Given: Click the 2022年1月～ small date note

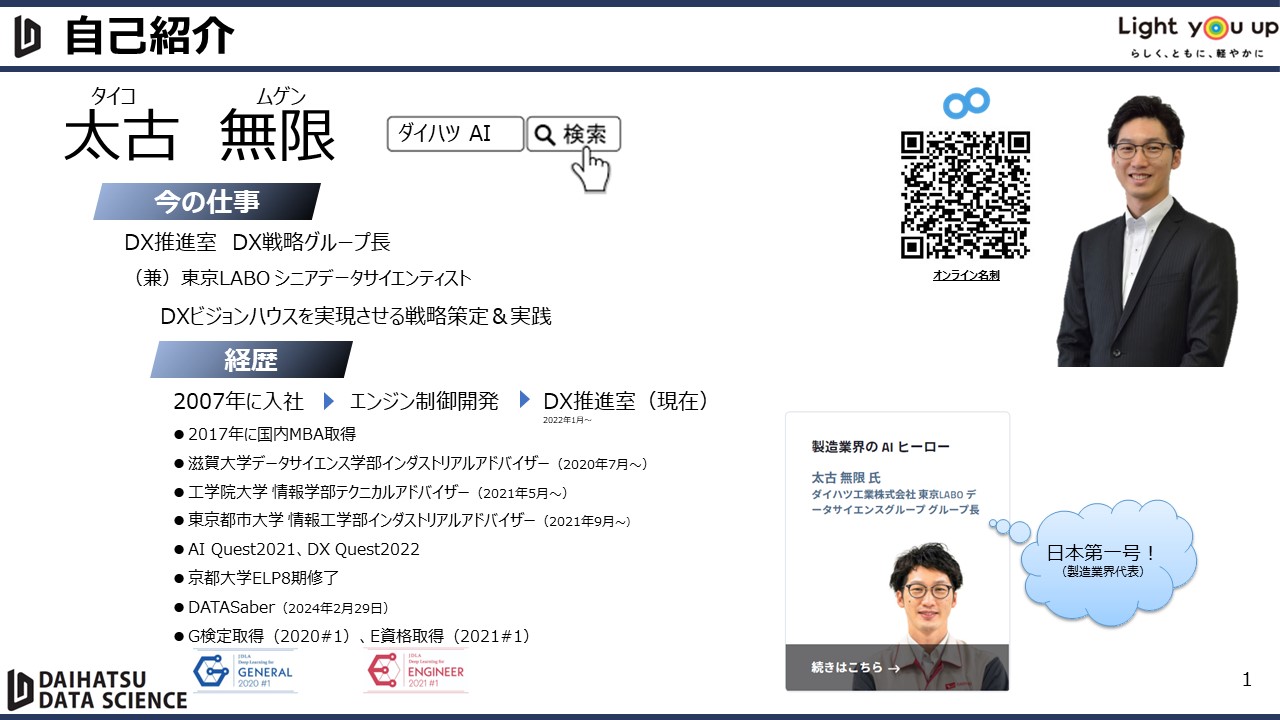Looking at the screenshot, I should click(568, 420).
